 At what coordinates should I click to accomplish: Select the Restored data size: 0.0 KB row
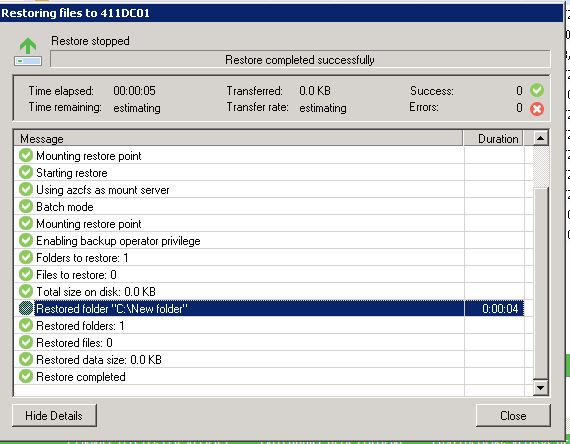click(x=269, y=359)
